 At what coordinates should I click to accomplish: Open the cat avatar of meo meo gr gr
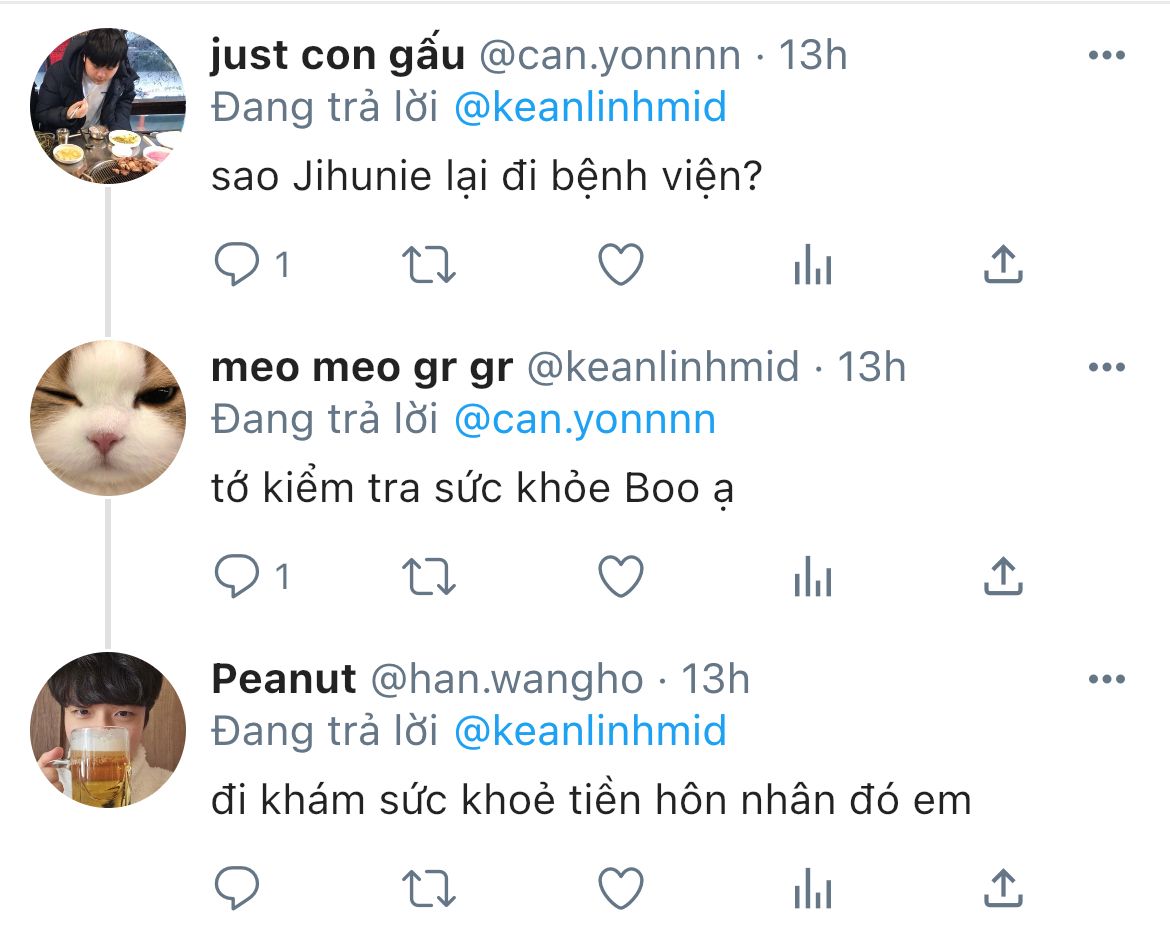(108, 418)
